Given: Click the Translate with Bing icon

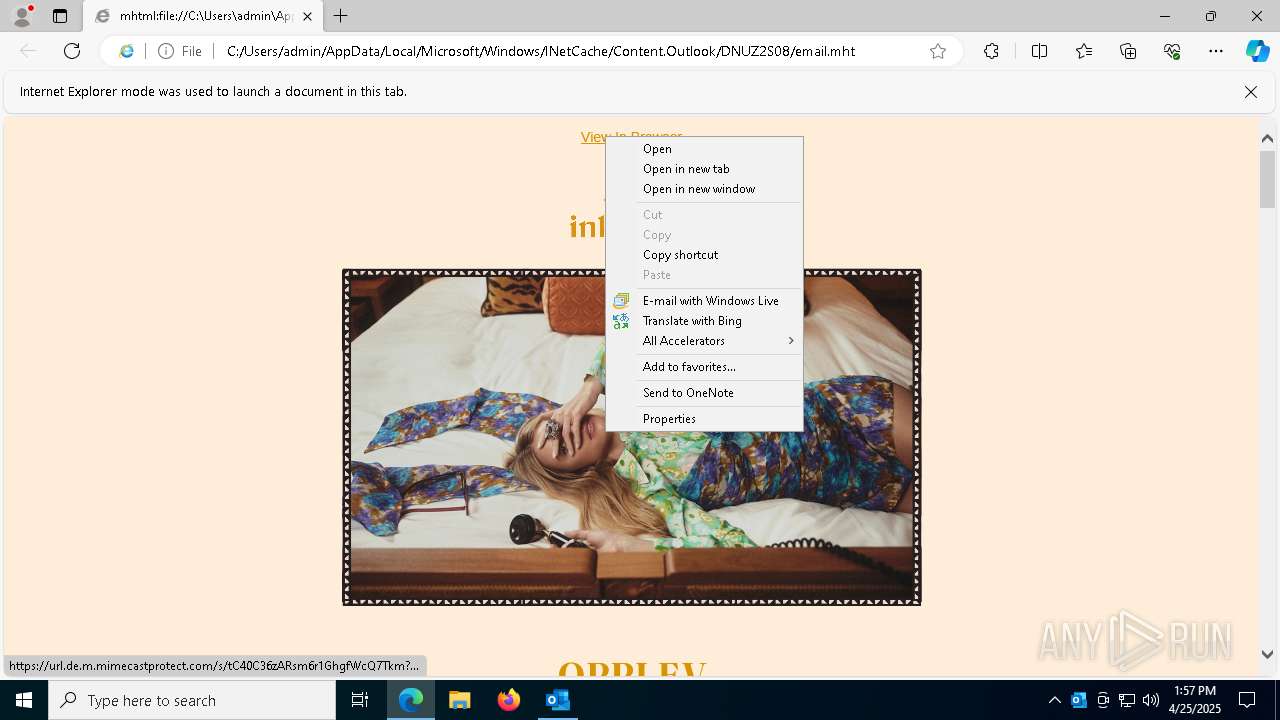Looking at the screenshot, I should [x=621, y=321].
